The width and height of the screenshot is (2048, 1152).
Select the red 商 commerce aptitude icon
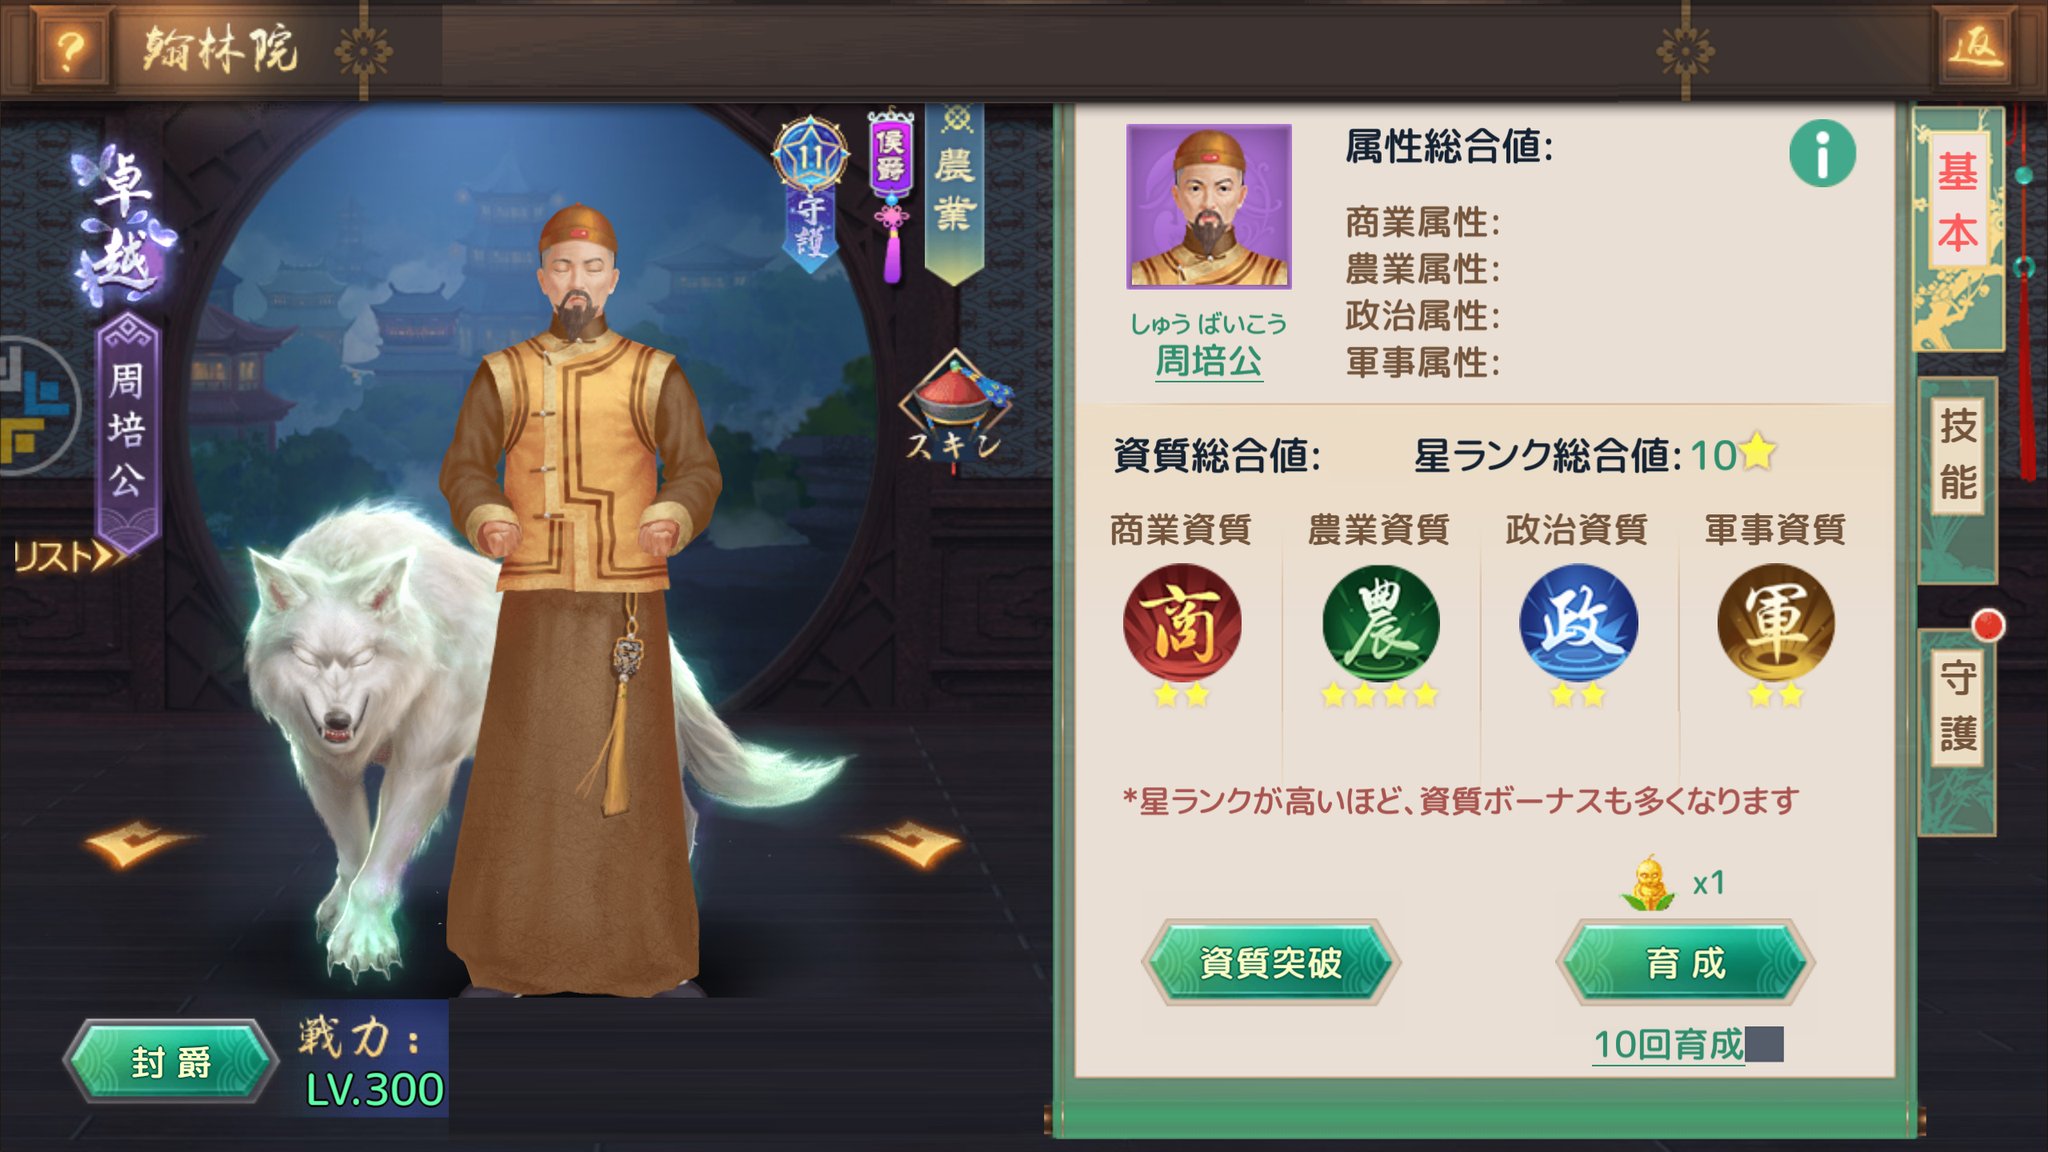(1181, 624)
